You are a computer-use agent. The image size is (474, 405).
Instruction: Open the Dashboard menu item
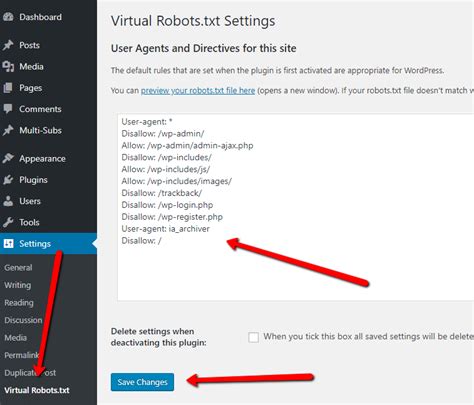pyautogui.click(x=48, y=17)
